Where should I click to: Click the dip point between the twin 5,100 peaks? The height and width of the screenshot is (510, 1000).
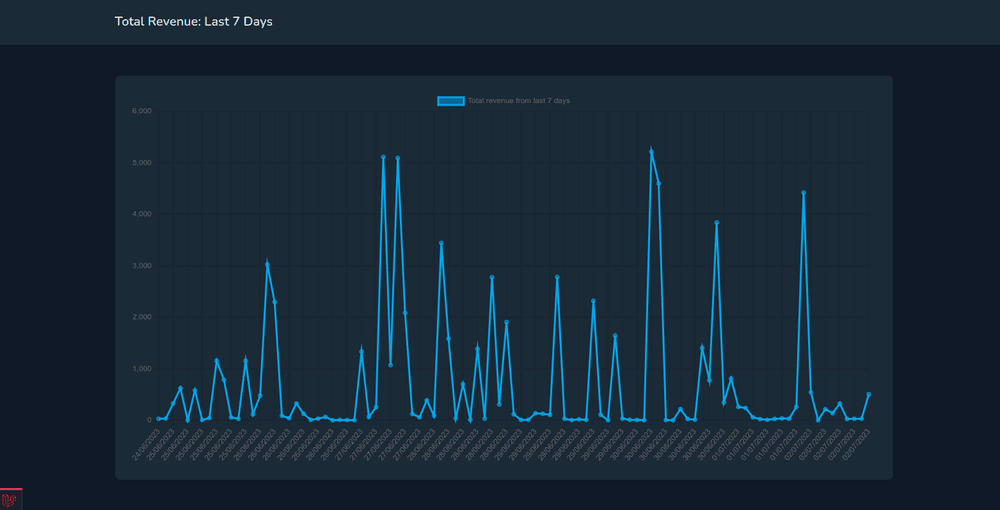coord(390,365)
